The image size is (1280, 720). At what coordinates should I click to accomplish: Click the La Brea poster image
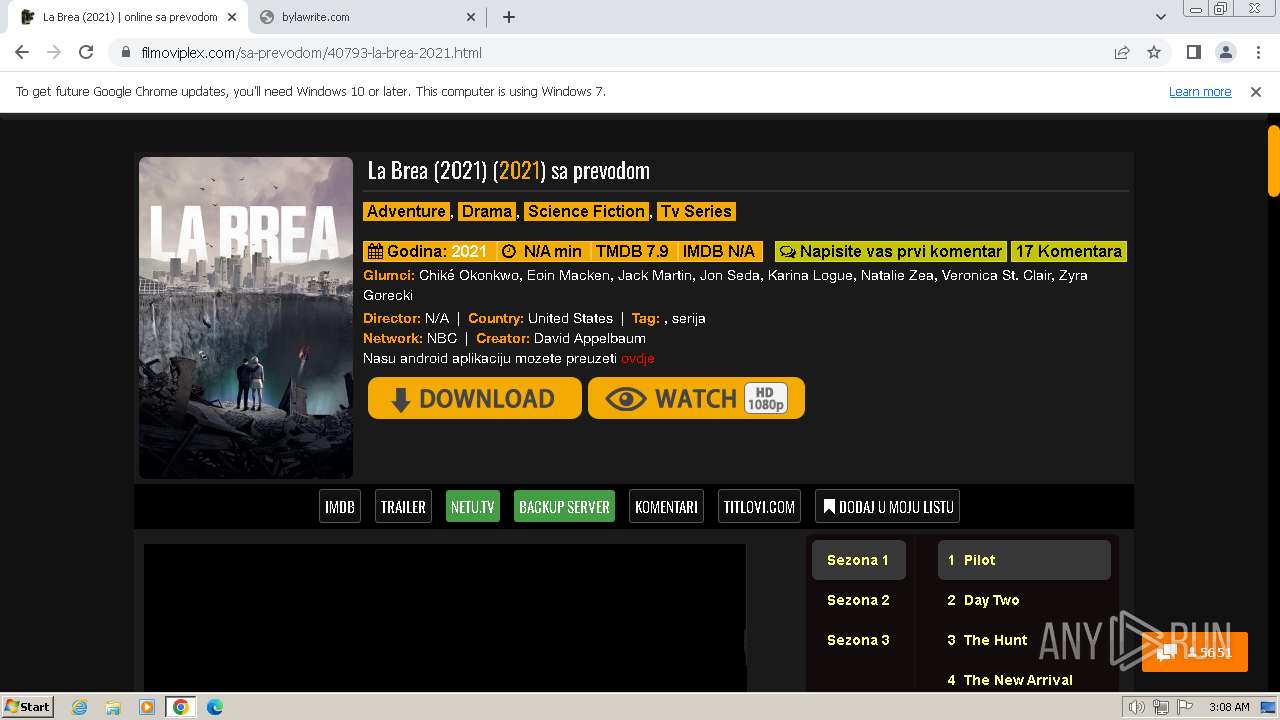(246, 317)
